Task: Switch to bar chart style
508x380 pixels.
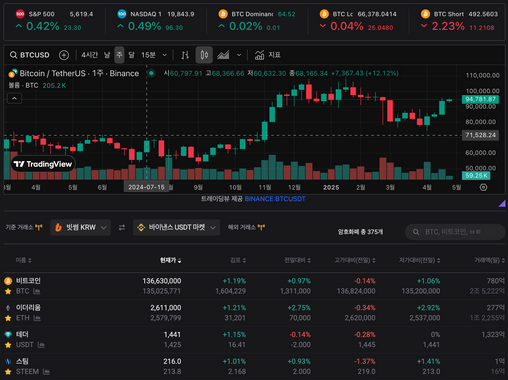Action: (x=185, y=55)
